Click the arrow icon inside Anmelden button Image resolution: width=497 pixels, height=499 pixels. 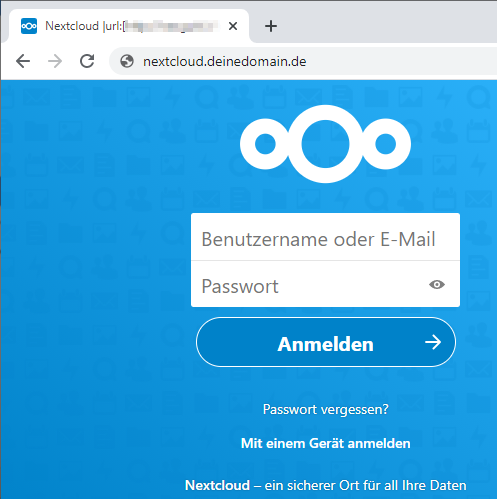point(433,342)
